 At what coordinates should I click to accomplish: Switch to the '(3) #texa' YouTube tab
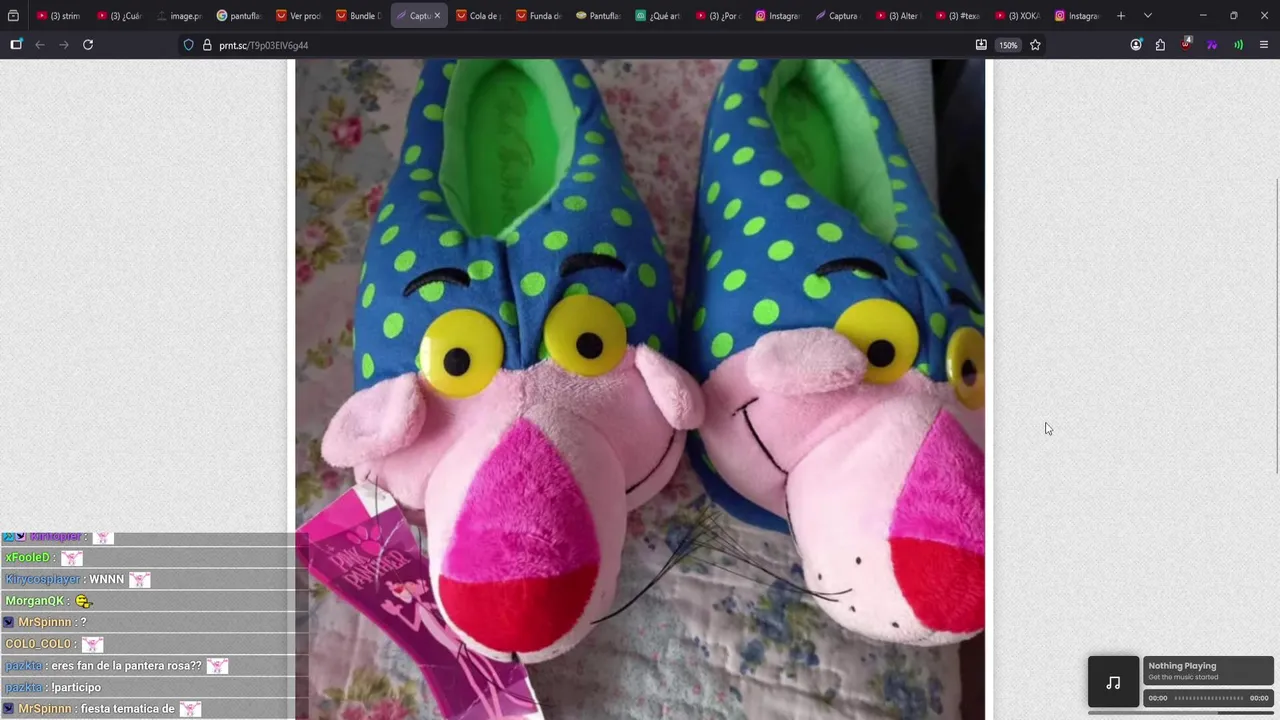pyautogui.click(x=959, y=16)
